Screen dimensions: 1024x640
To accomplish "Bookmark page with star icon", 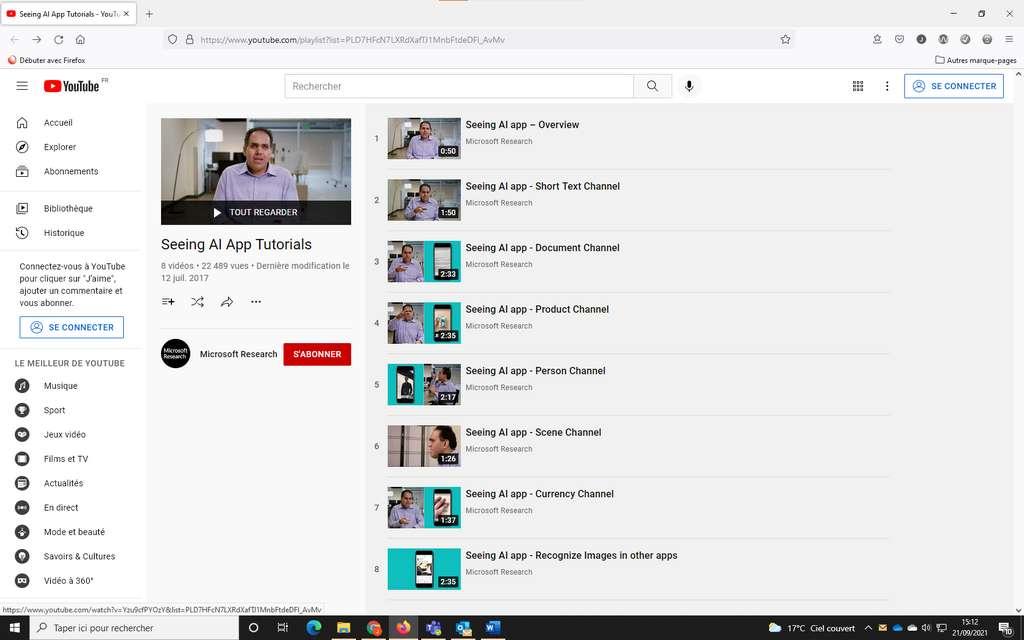I will (x=785, y=39).
